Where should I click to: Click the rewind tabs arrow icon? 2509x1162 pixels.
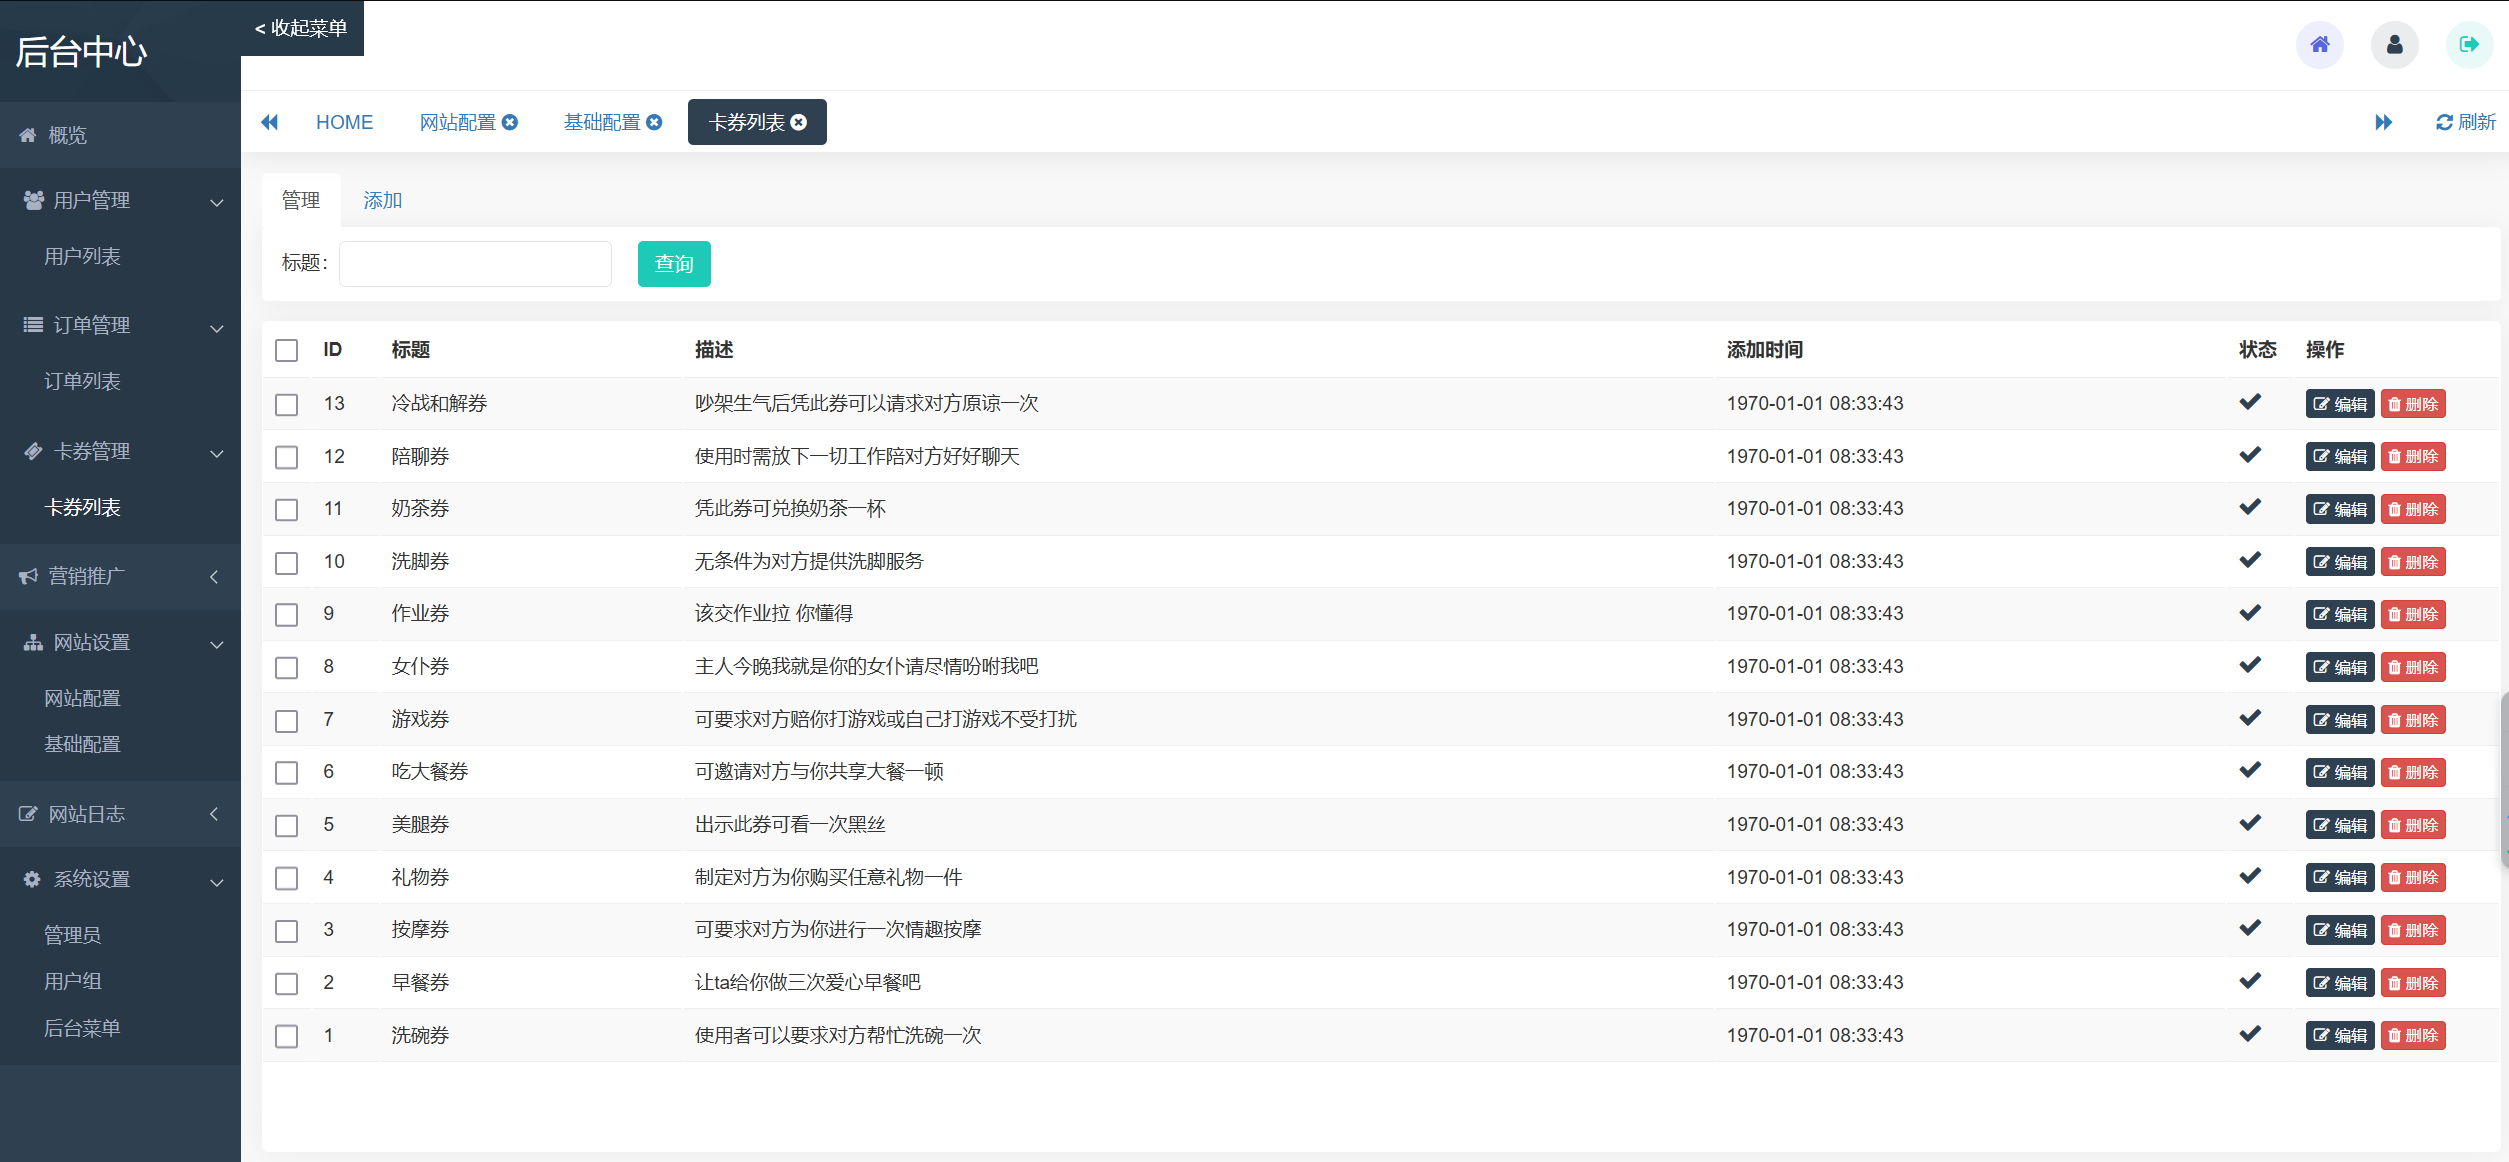coord(269,122)
